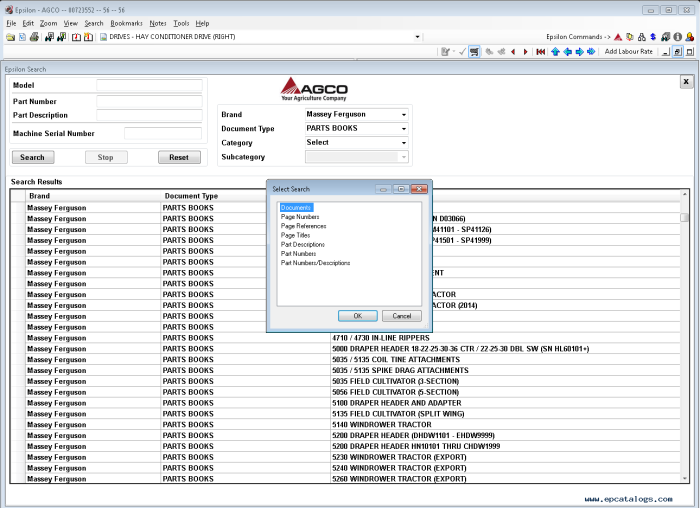This screenshot has width=700, height=508.
Task: Click the Model input field
Action: pyautogui.click(x=149, y=85)
